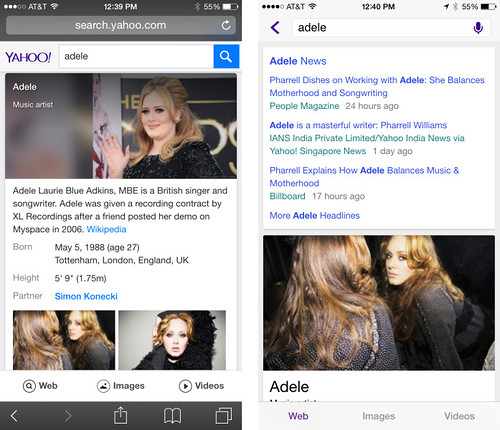Tap the Adele title in app card
Screen dimensions: 500x430
pyautogui.click(x=289, y=387)
